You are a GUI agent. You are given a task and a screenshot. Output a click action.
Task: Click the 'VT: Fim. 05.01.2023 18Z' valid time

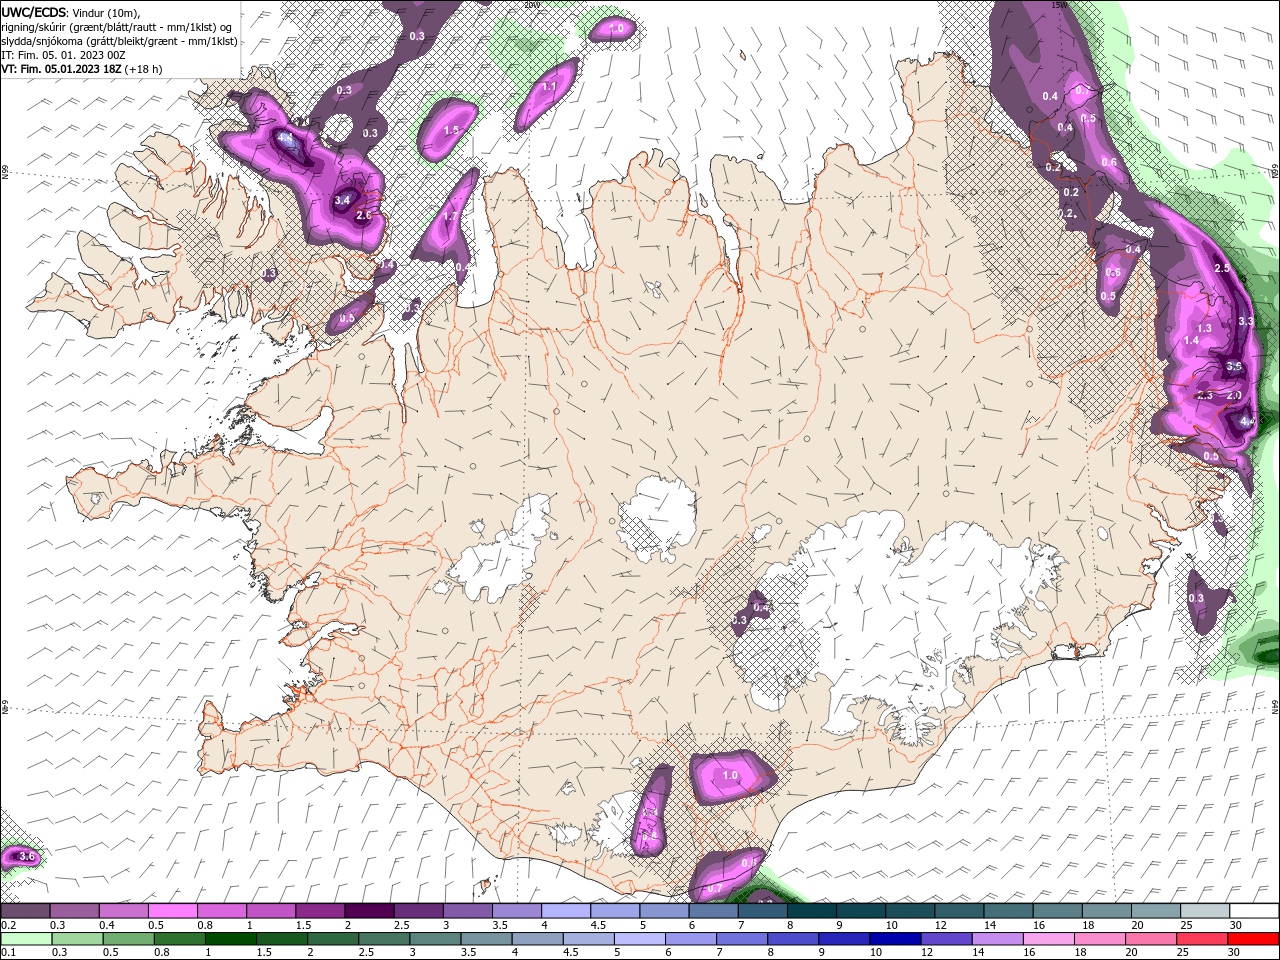pyautogui.click(x=62, y=69)
